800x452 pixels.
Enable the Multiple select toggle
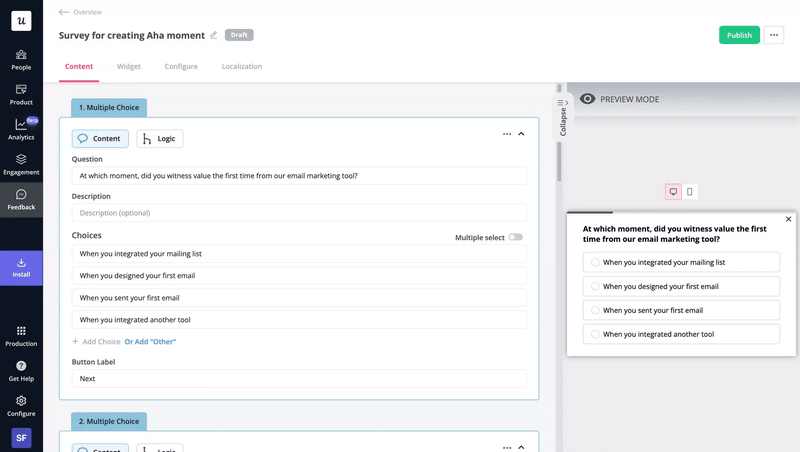coord(515,237)
